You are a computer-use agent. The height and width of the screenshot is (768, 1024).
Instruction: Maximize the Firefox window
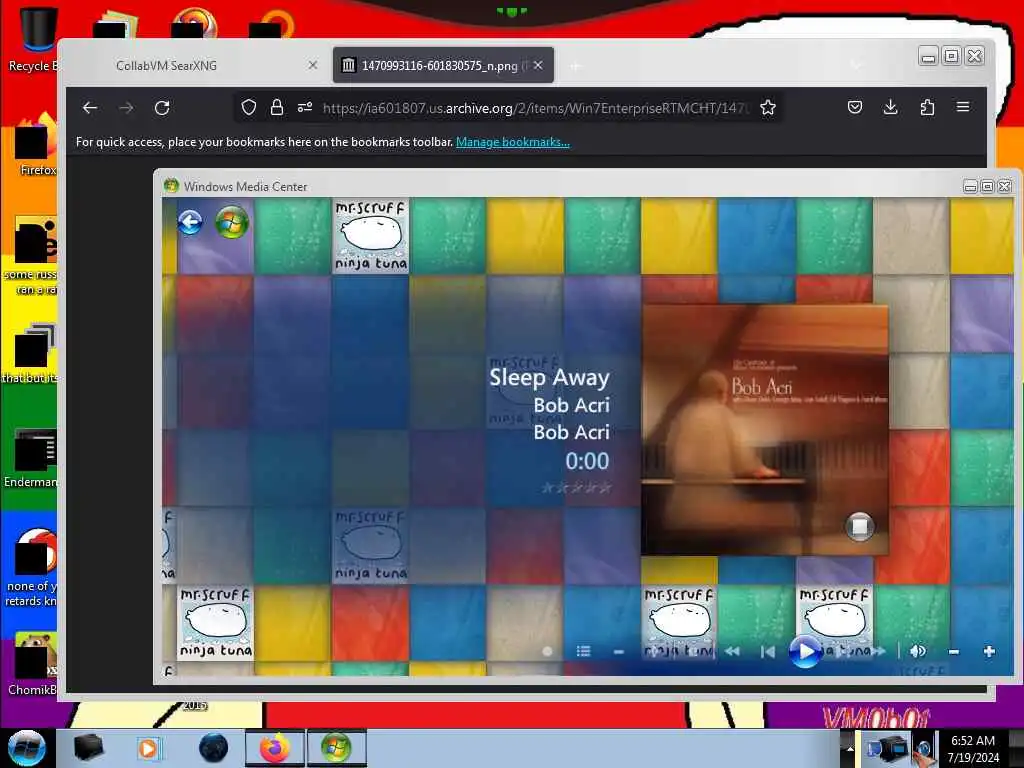point(951,56)
